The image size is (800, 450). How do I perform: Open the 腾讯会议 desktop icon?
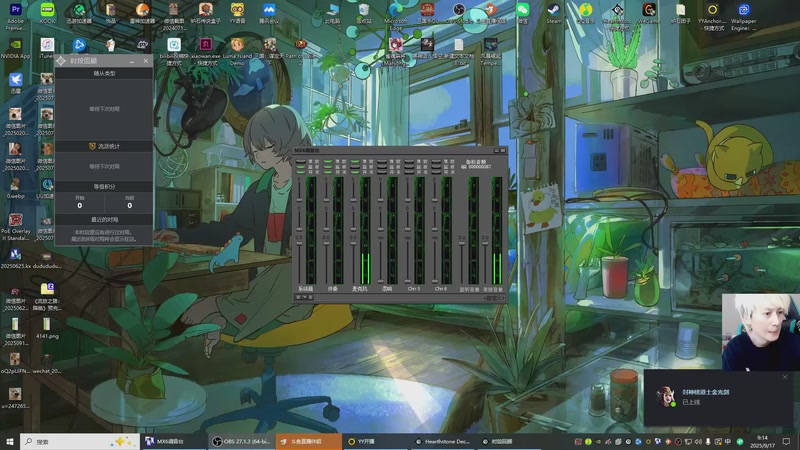pyautogui.click(x=269, y=14)
